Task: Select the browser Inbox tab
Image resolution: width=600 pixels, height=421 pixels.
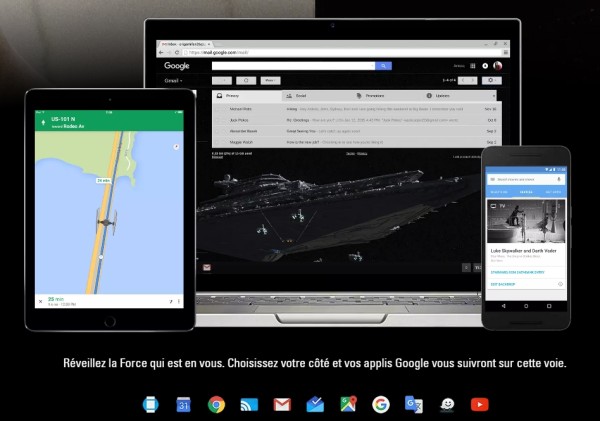Action: (x=186, y=44)
